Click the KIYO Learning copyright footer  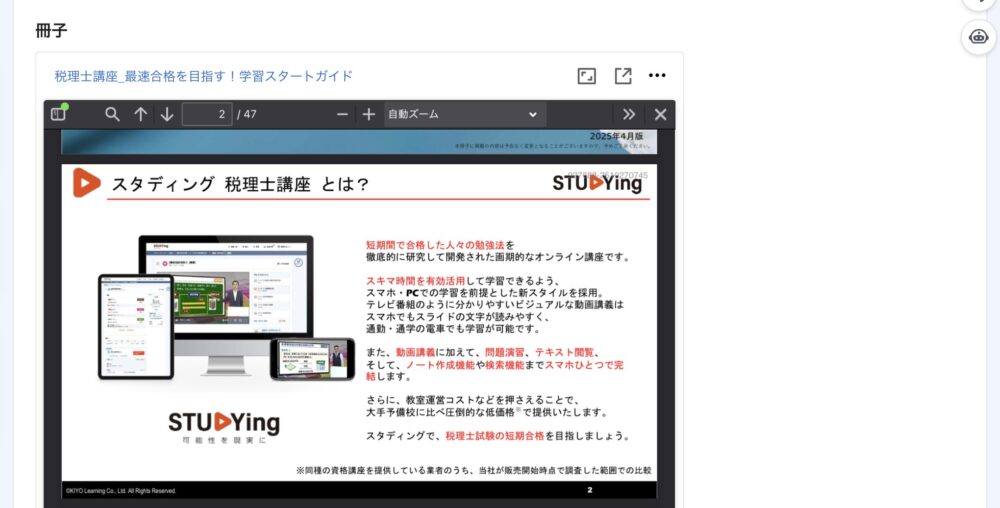tap(121, 491)
